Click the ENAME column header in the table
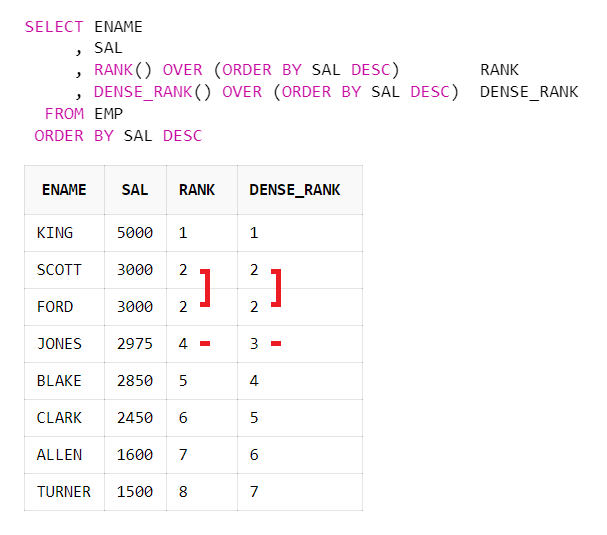The width and height of the screenshot is (607, 535). [x=64, y=190]
